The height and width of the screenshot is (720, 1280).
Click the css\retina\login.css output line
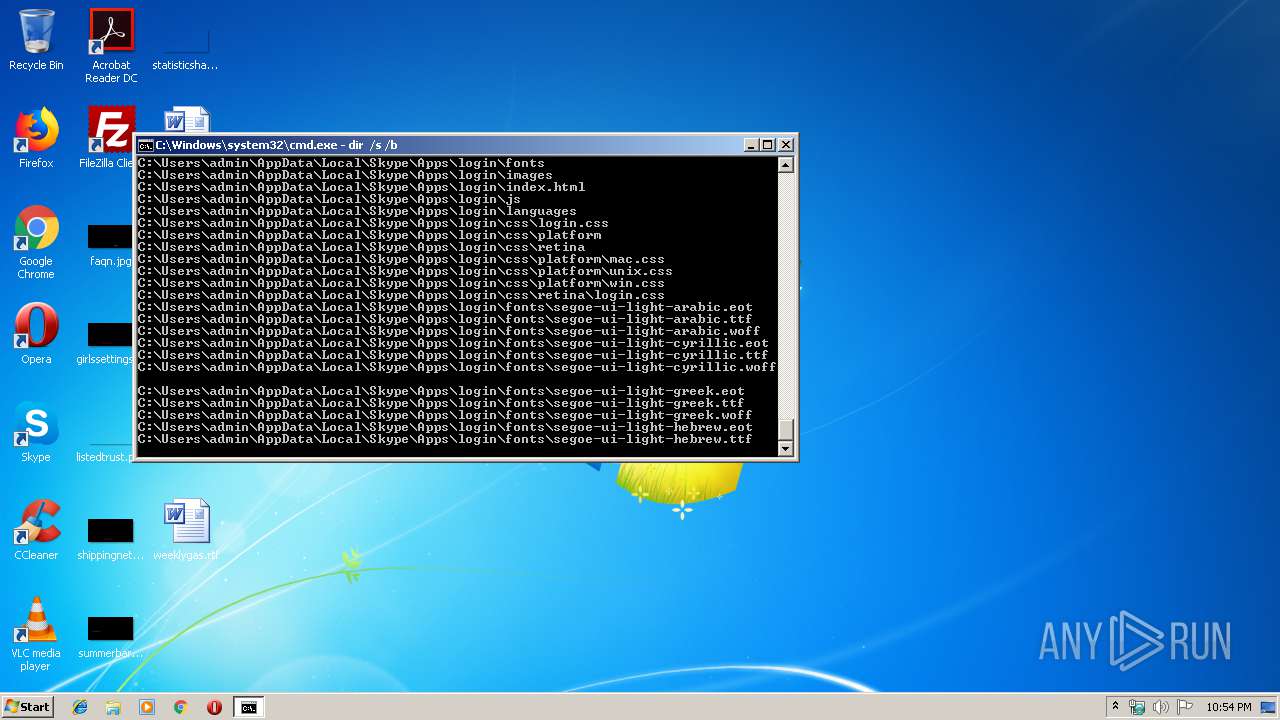[x=401, y=295]
